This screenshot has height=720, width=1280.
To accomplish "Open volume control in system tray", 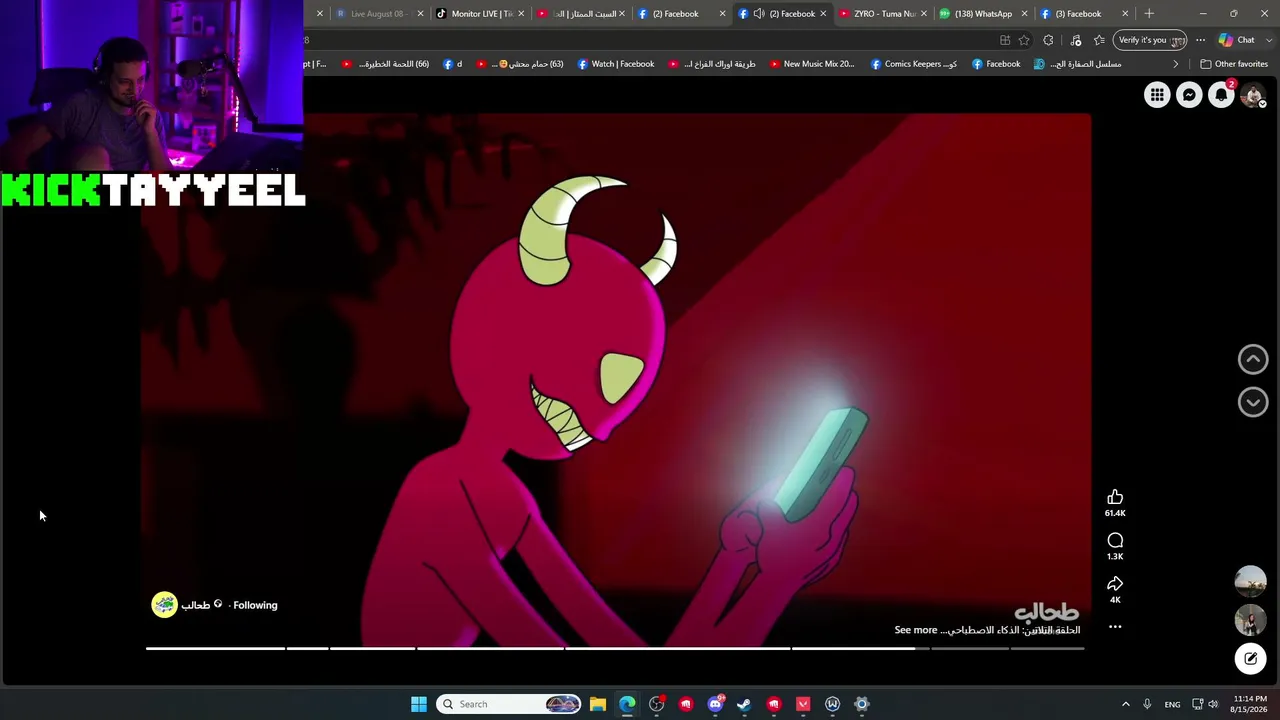I will [1214, 704].
